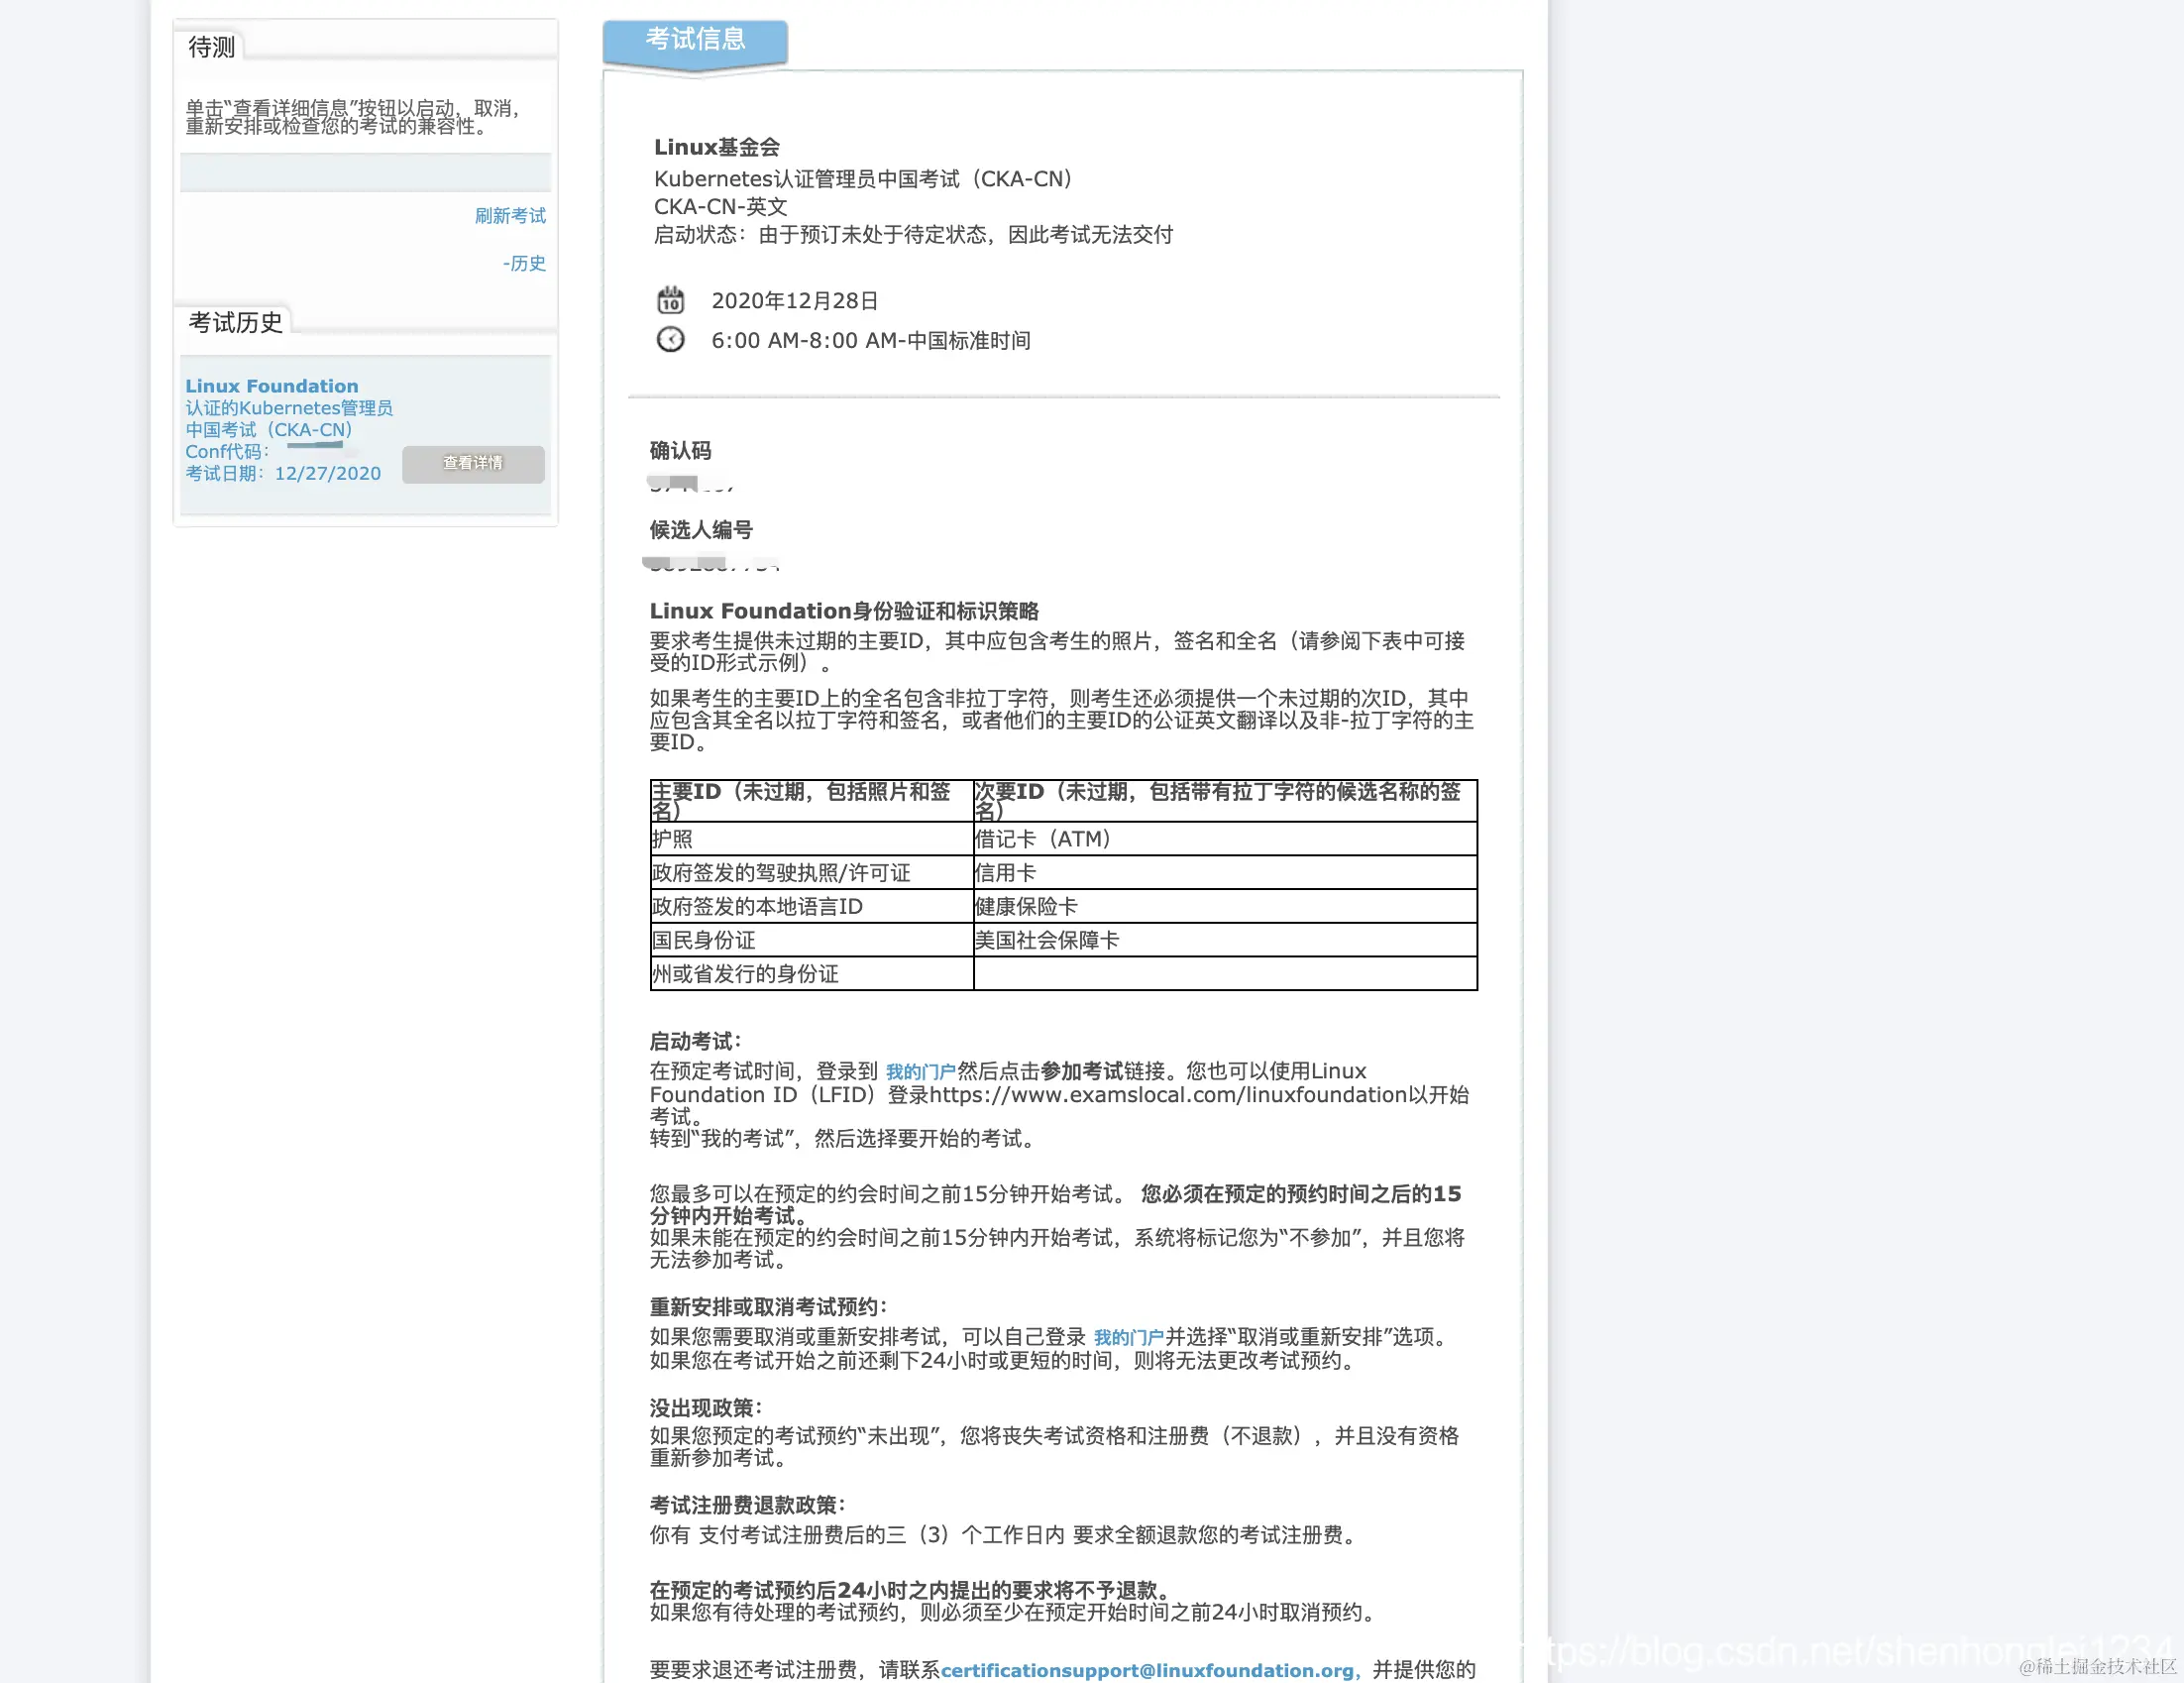Viewport: 2184px width, 1683px height.
Task: Click the 信用卡 cell in the ID table
Action: tap(1002, 872)
